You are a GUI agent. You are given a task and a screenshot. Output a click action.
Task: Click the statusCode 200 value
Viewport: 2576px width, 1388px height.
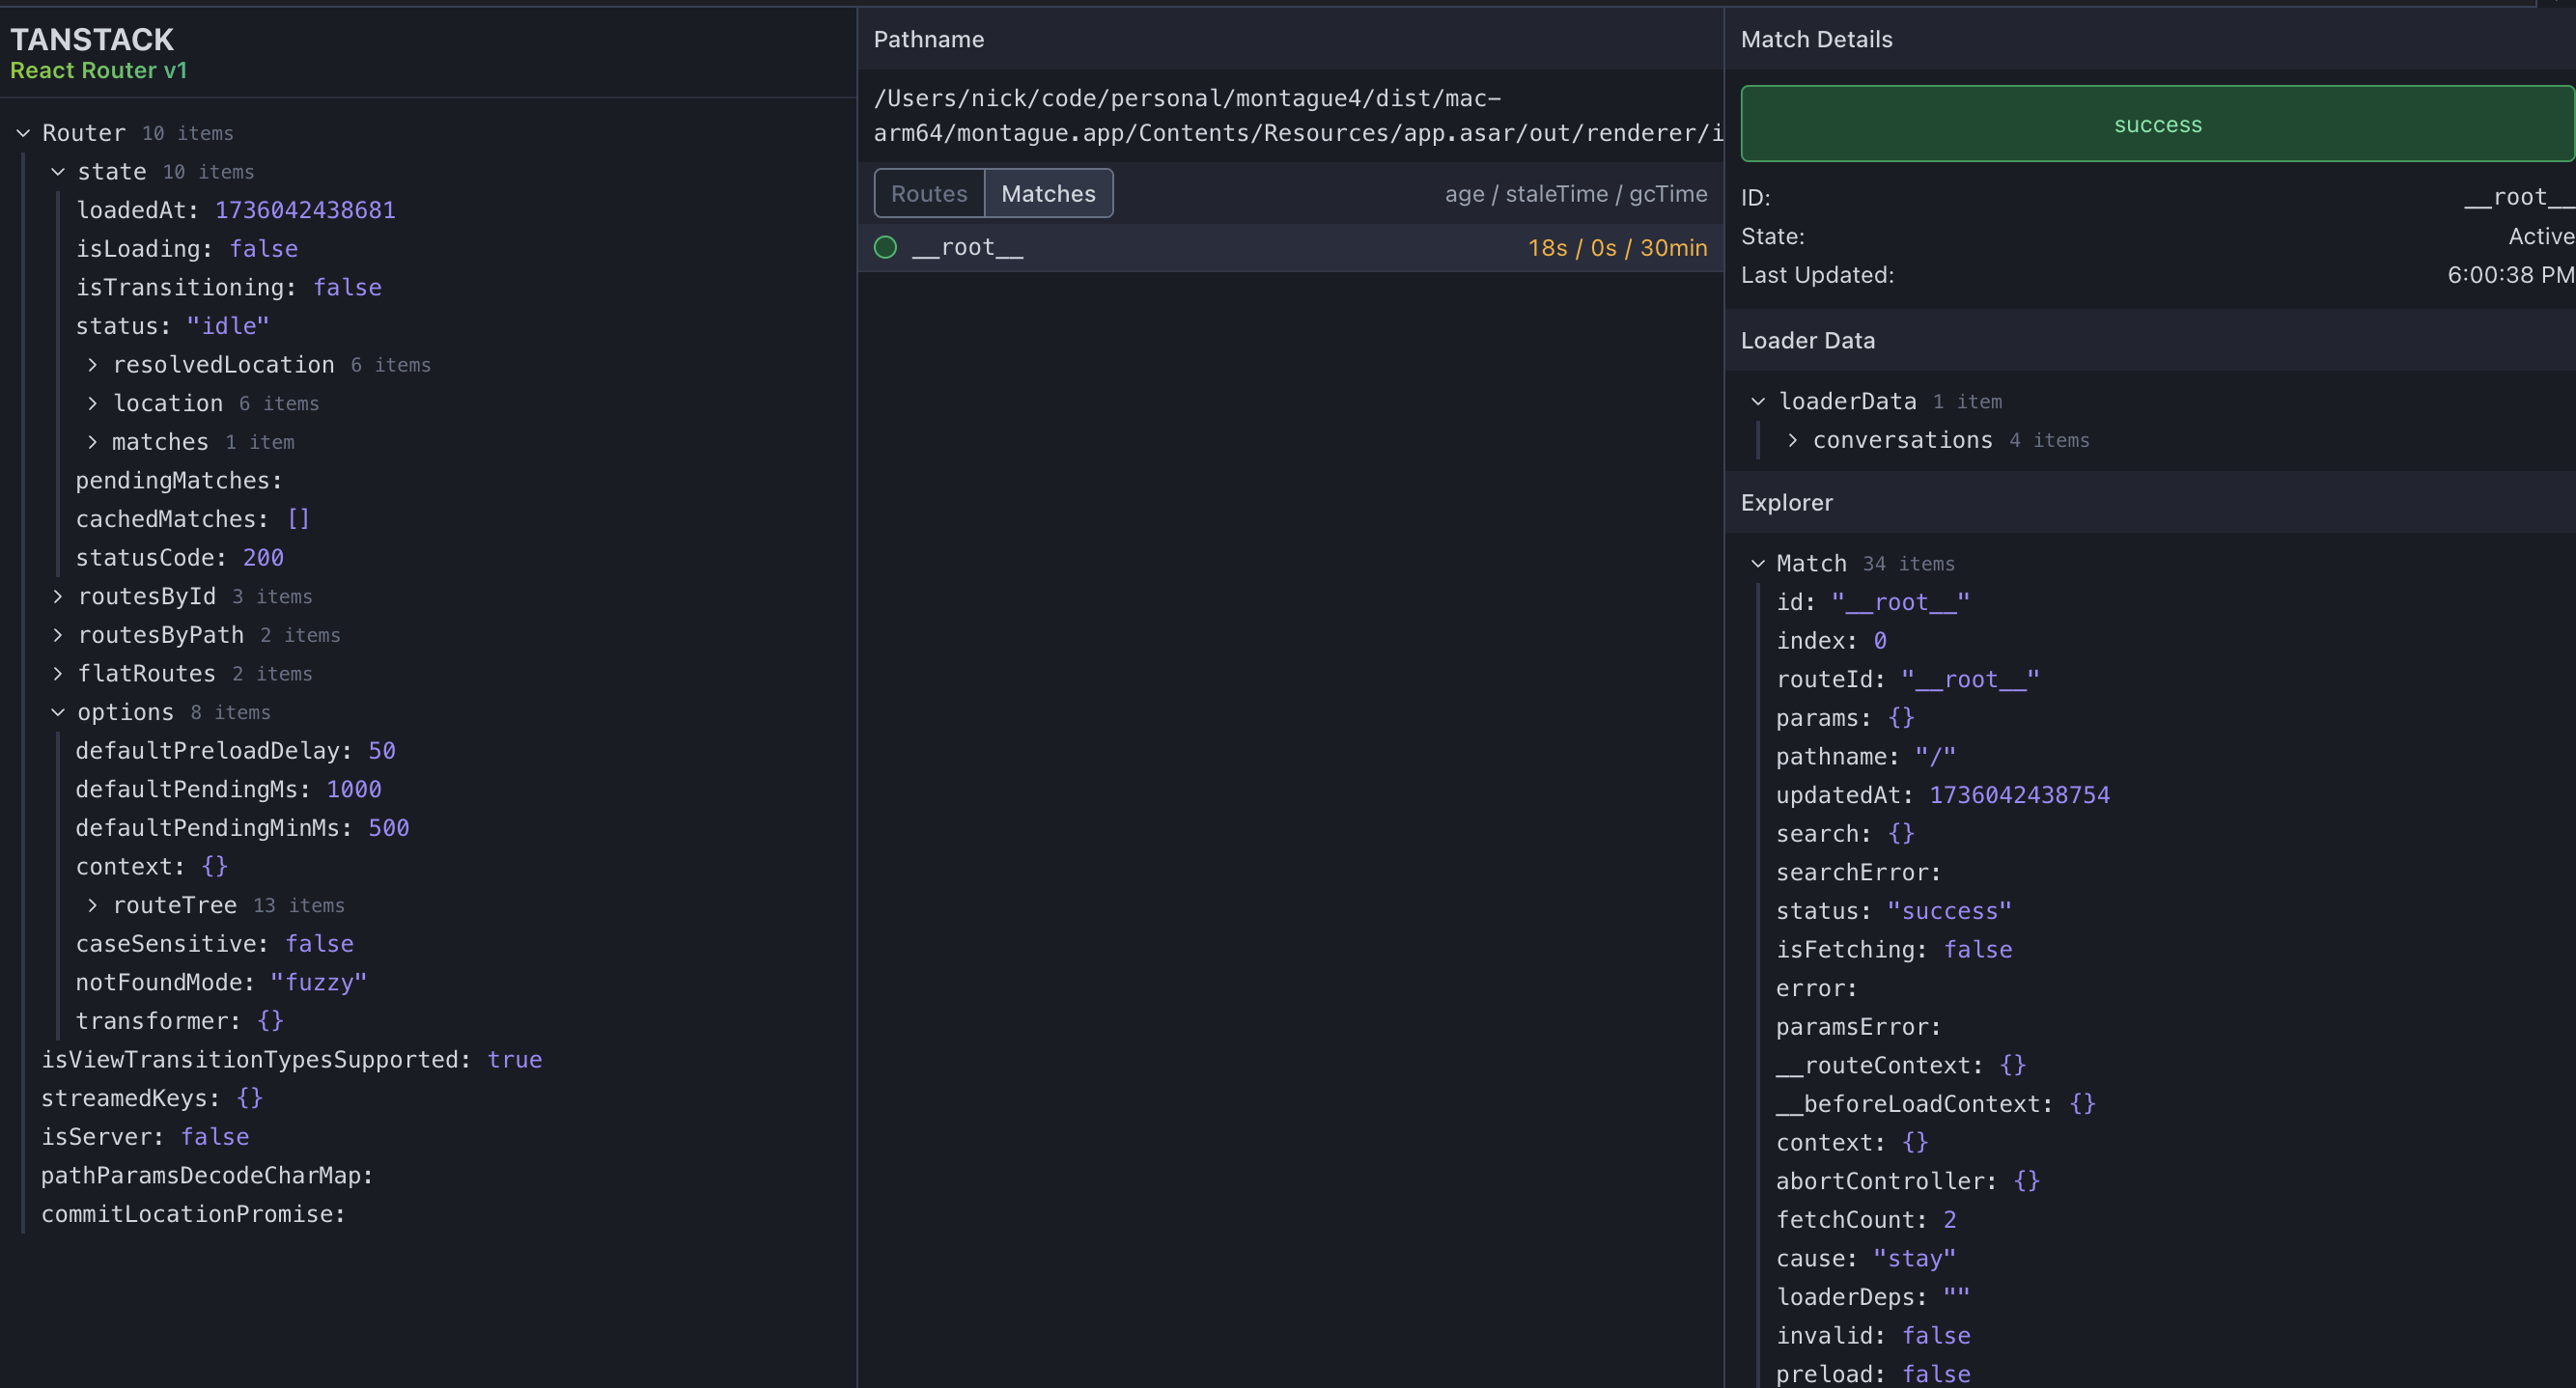click(x=263, y=558)
